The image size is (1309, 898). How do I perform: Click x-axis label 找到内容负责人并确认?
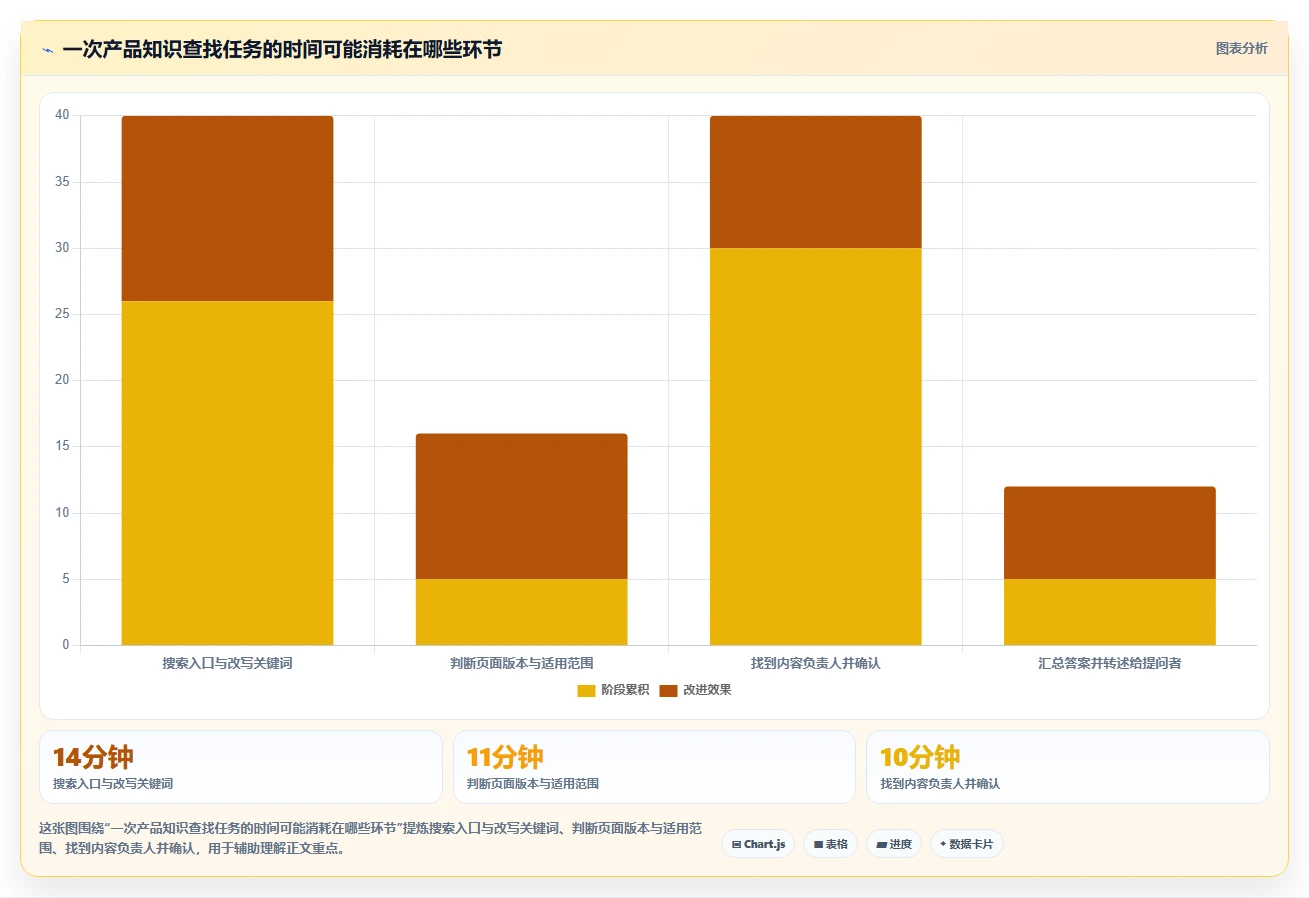(x=815, y=663)
